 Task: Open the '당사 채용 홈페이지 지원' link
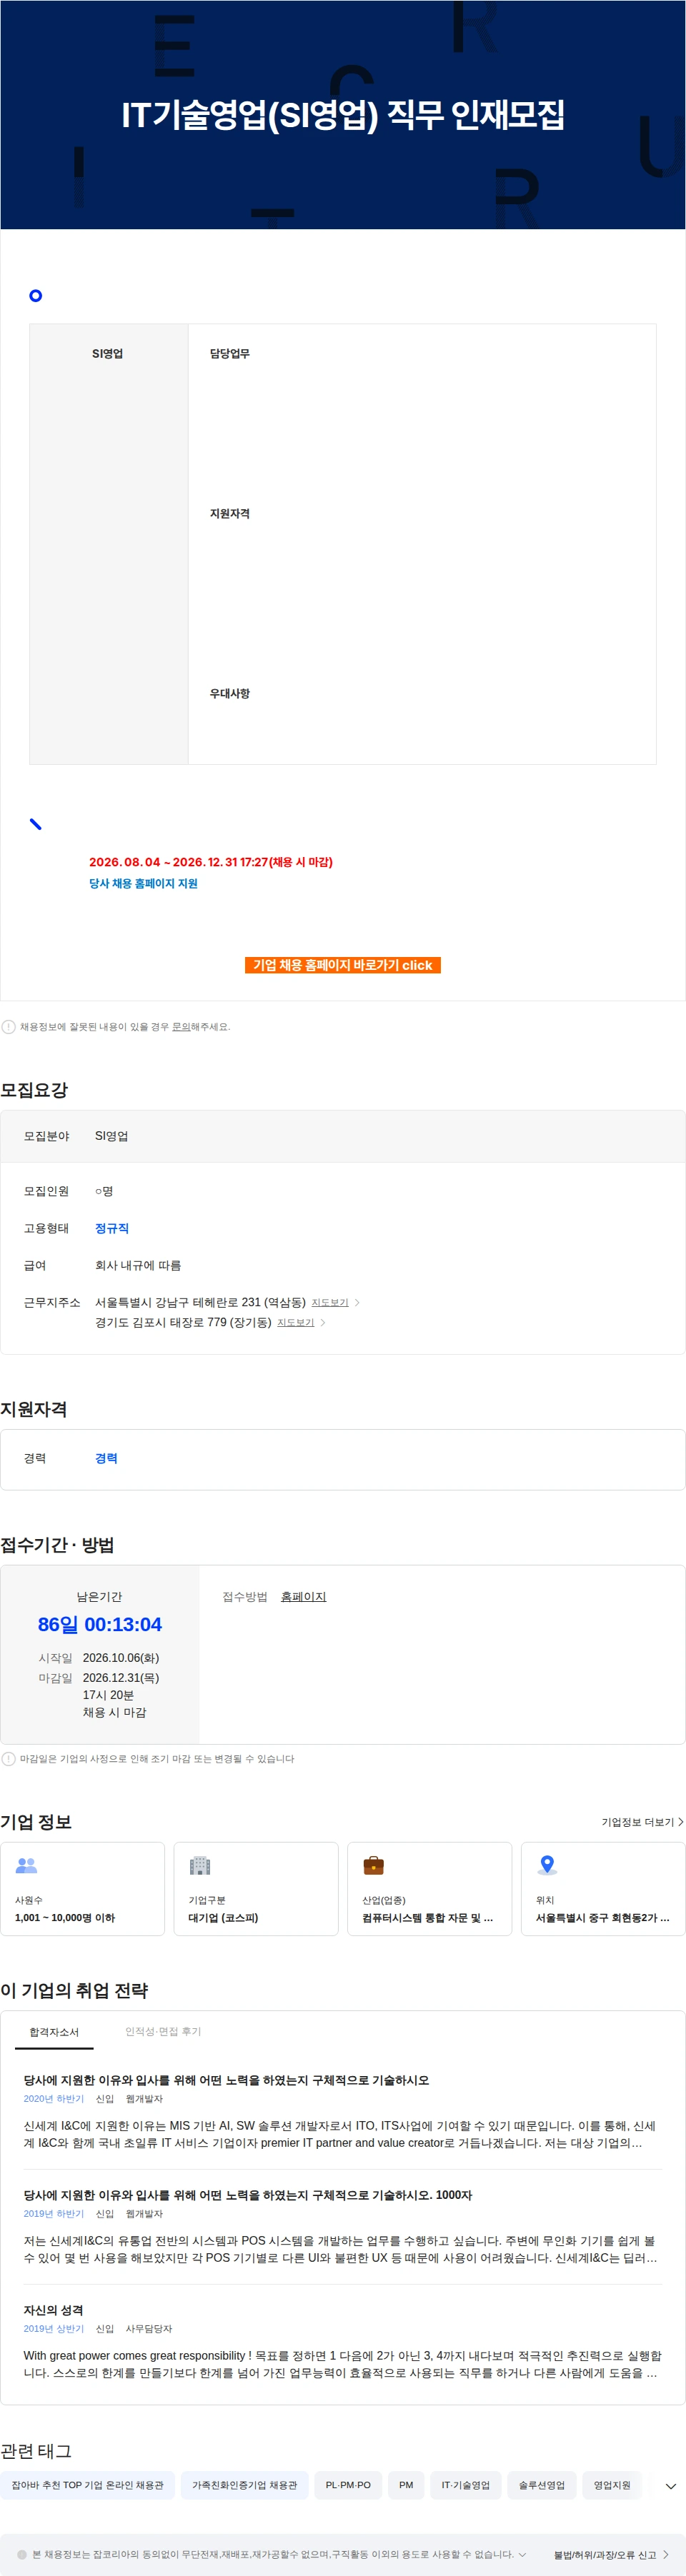143,883
